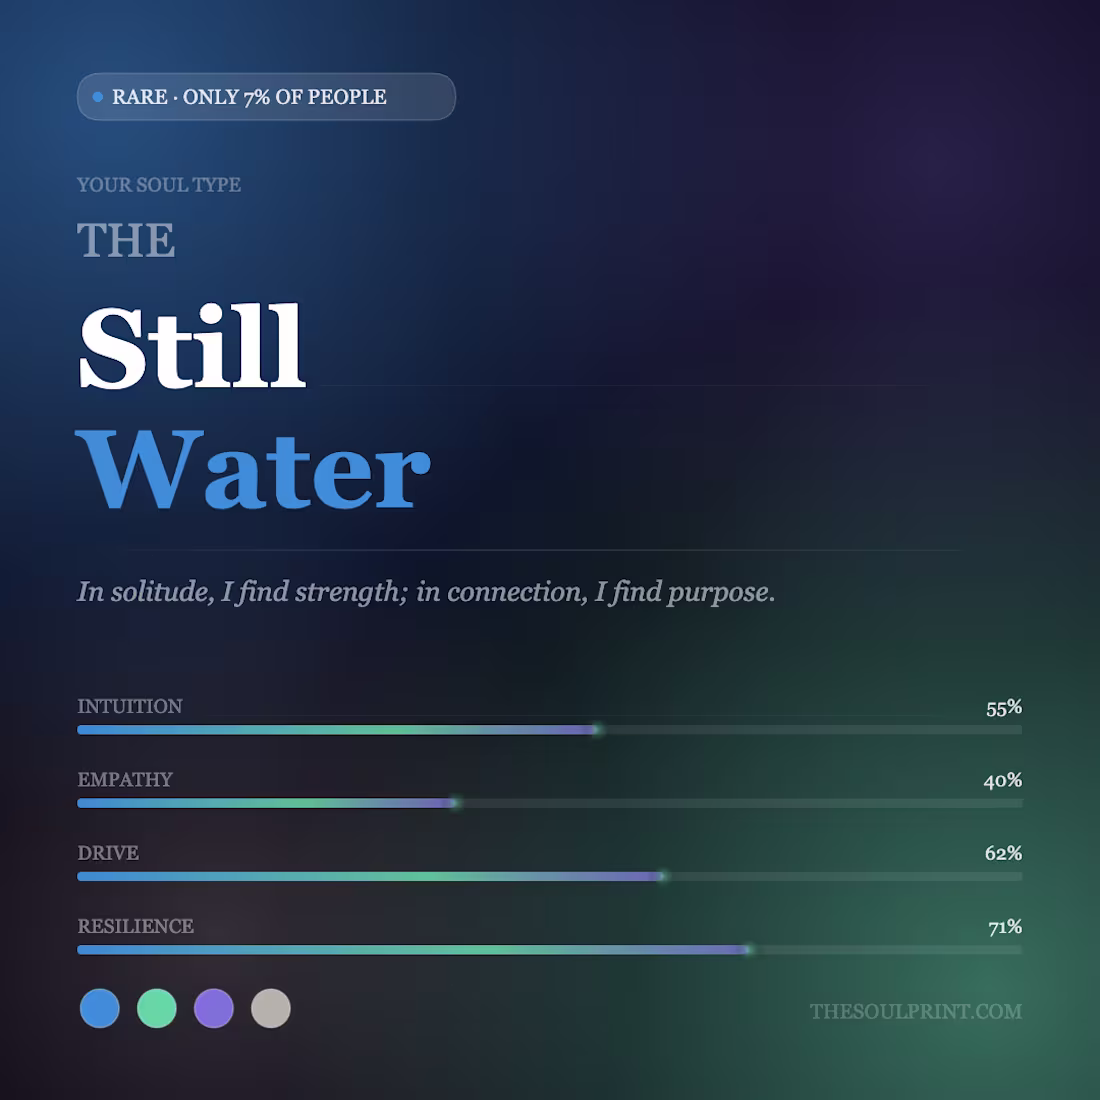This screenshot has width=1100, height=1100.
Task: Click the Empathy progress bar
Action: pyautogui.click(x=549, y=803)
